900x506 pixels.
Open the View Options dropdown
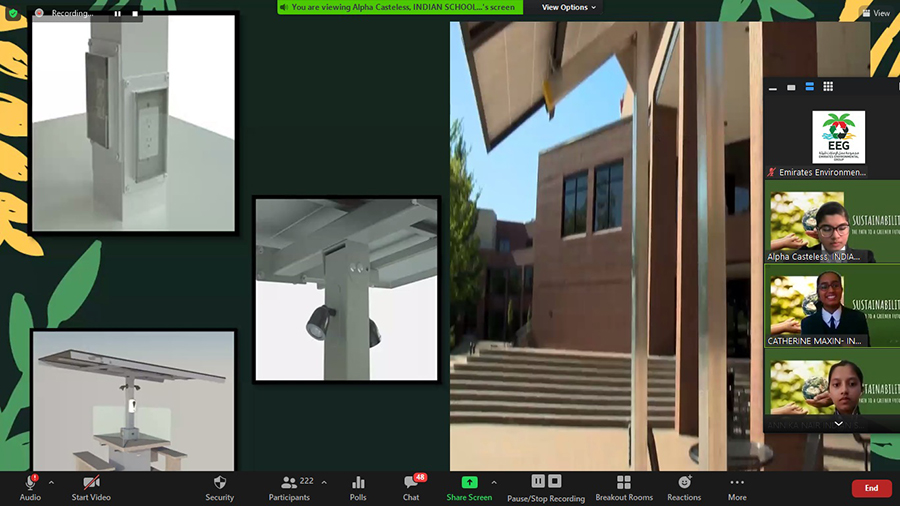tap(568, 7)
